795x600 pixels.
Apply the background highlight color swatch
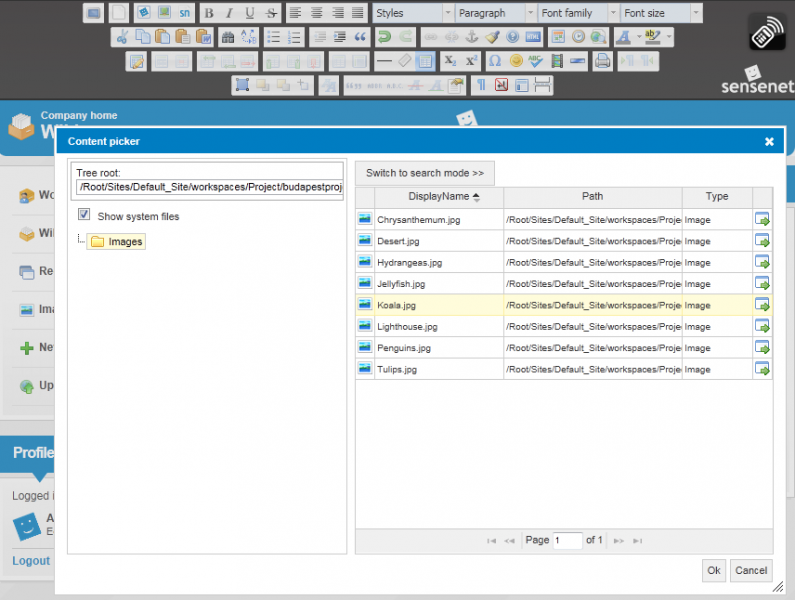tap(653, 37)
